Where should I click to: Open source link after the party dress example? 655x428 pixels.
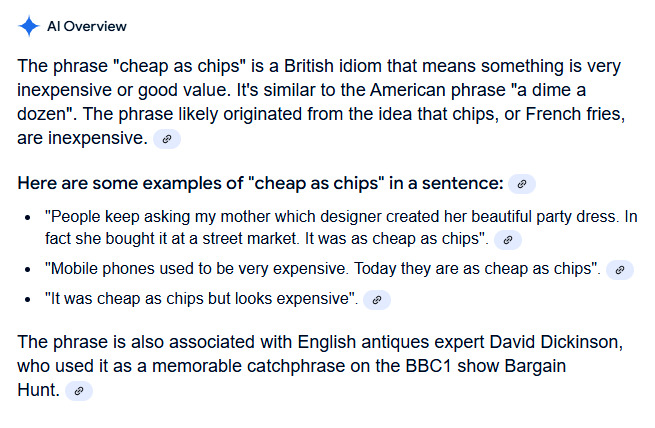click(x=509, y=239)
